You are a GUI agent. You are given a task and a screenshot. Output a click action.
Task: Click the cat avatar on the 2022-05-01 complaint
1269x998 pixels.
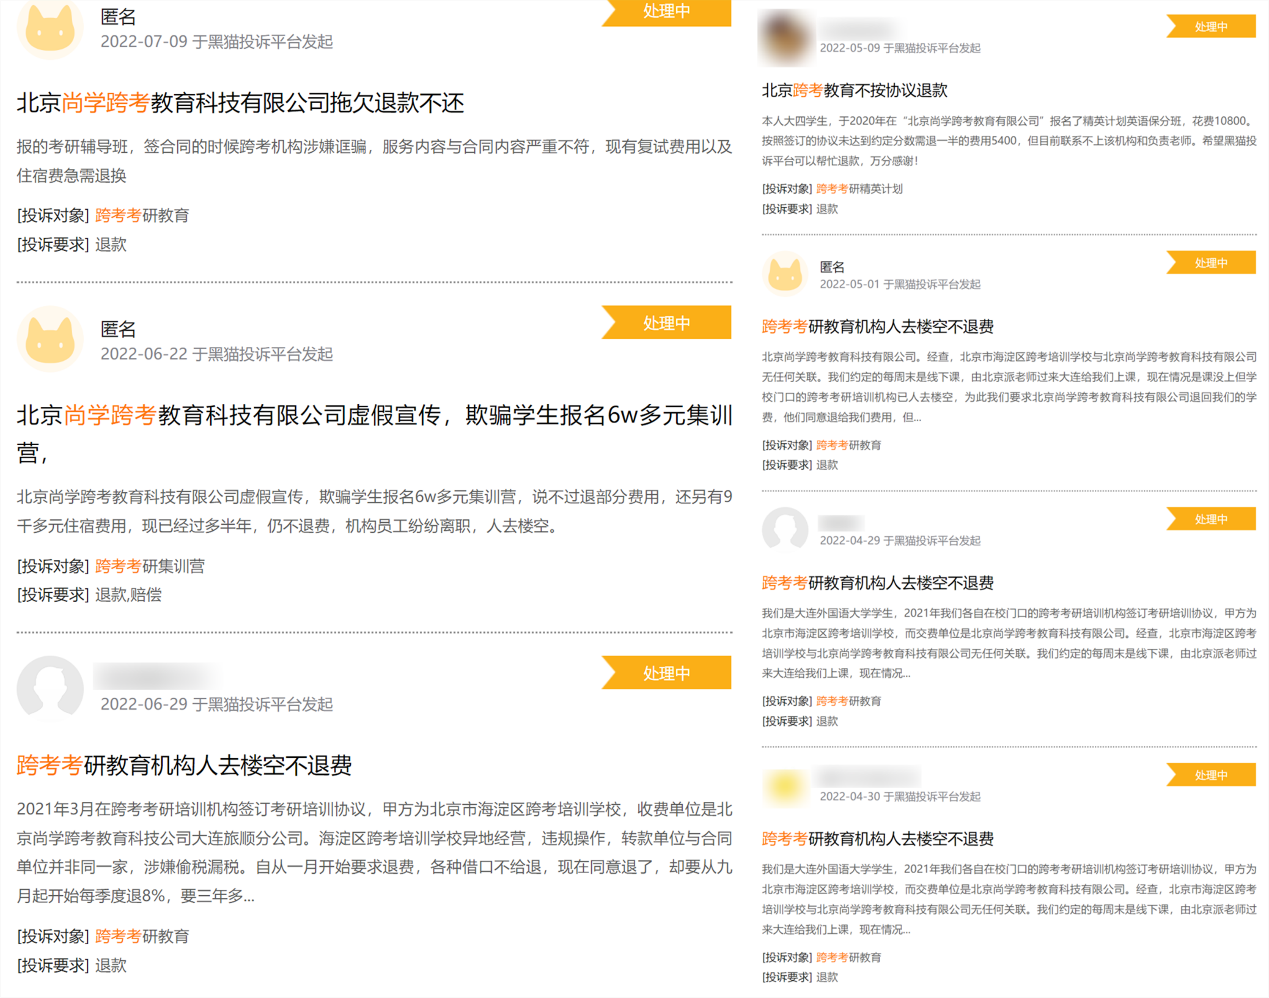(785, 274)
